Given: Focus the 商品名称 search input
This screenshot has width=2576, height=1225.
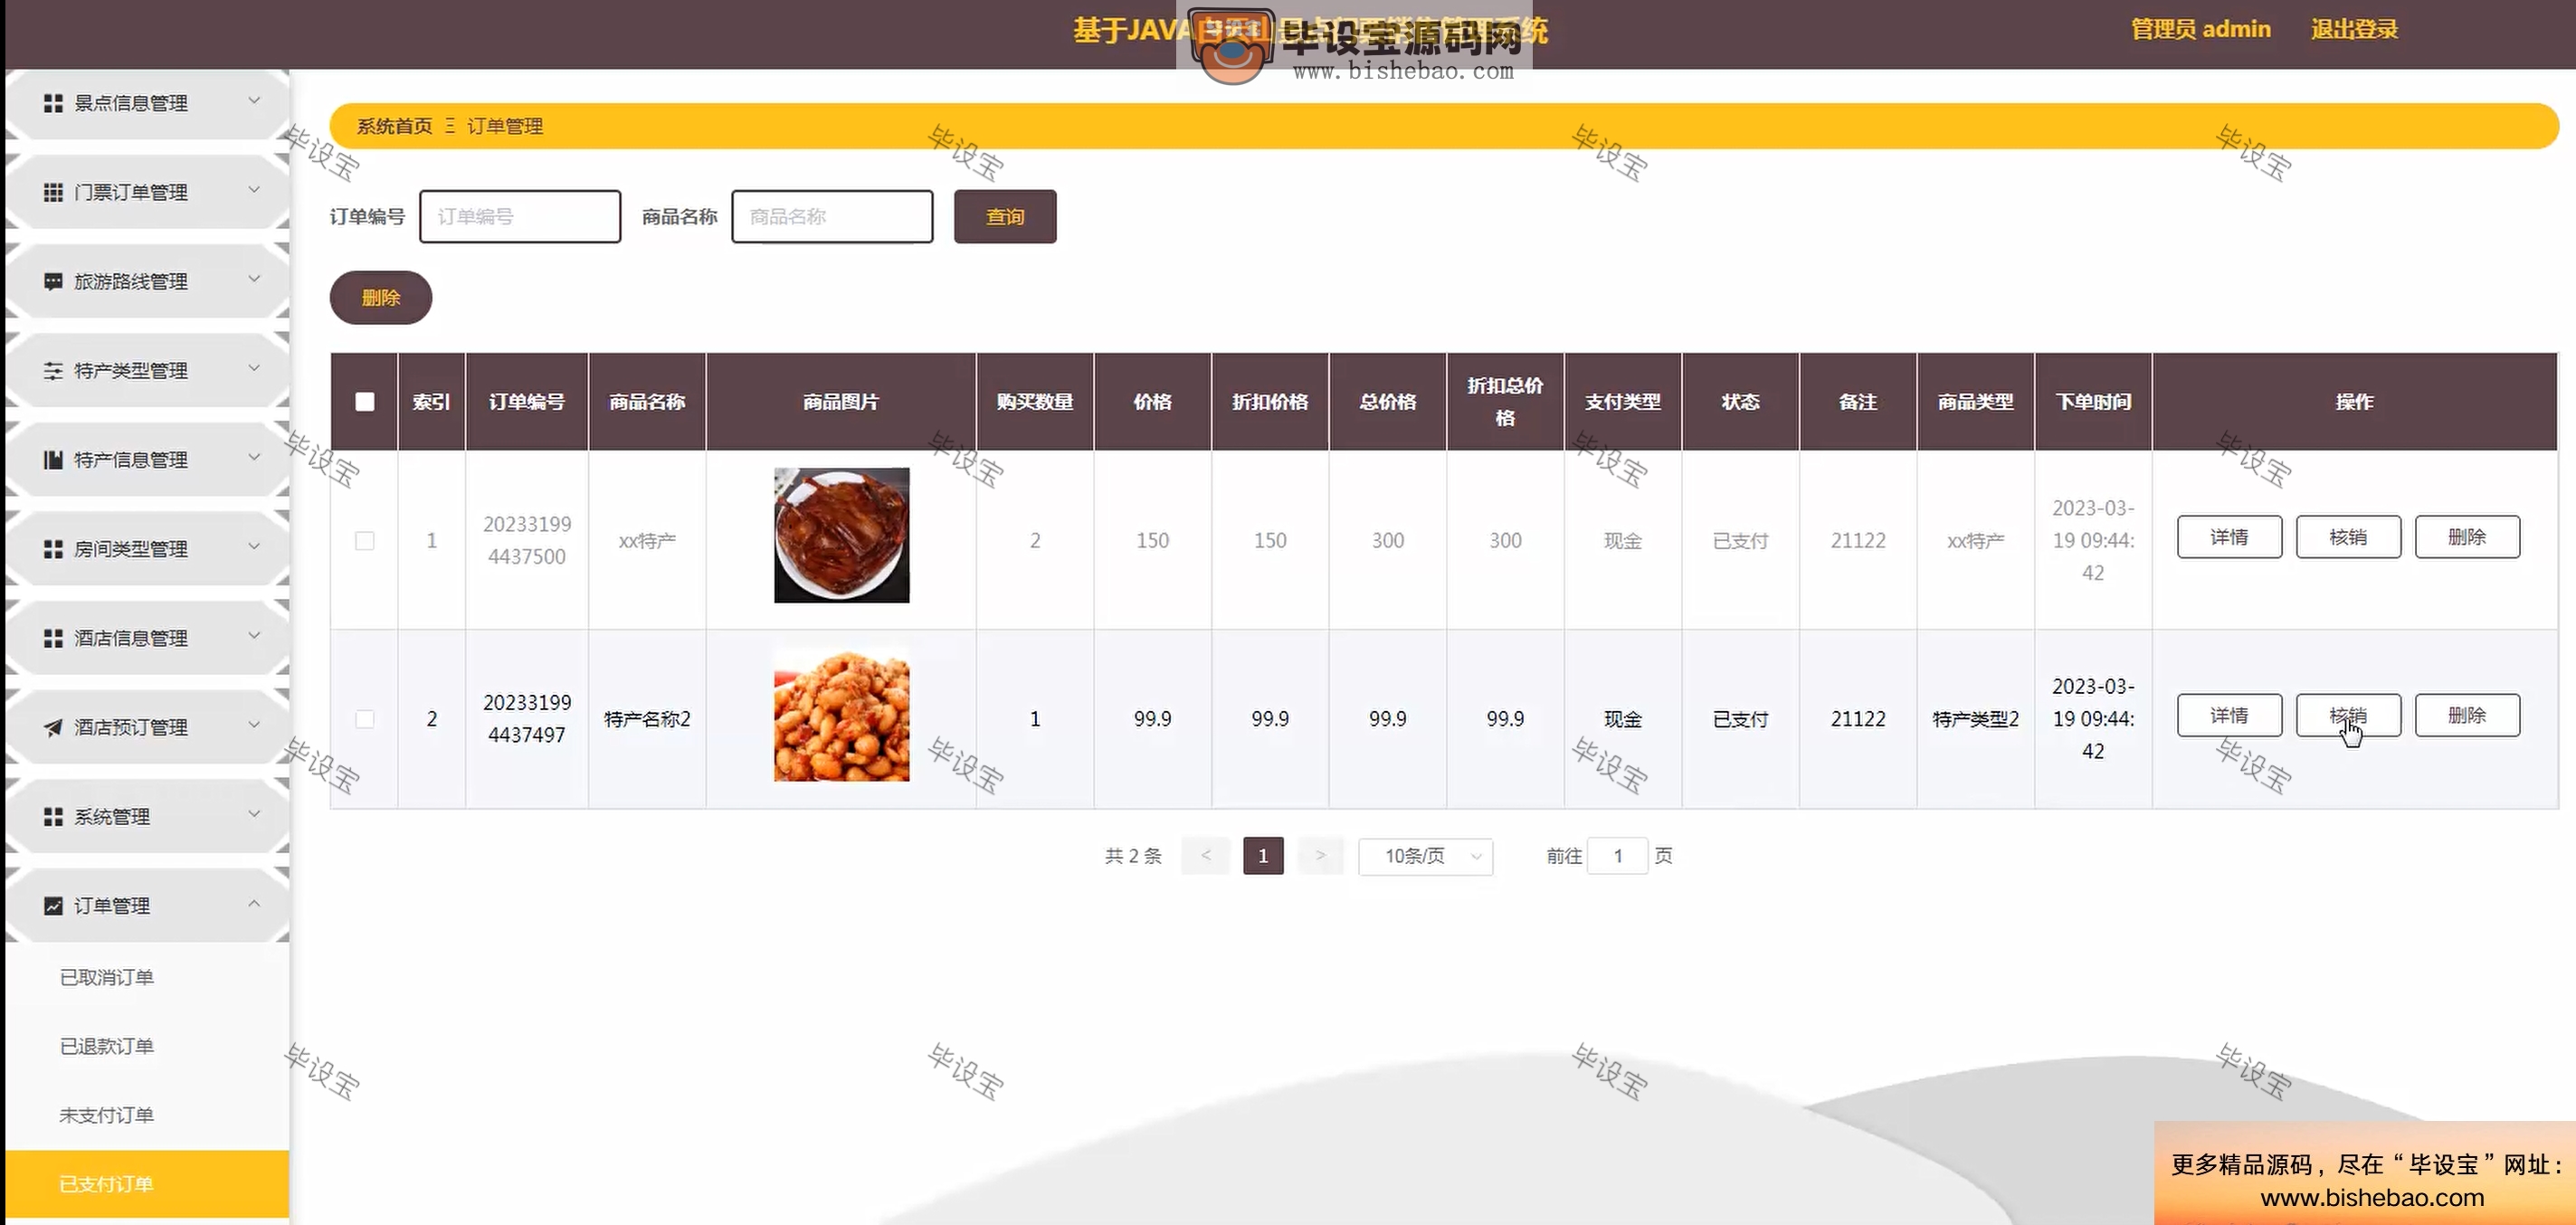Looking at the screenshot, I should 832,216.
